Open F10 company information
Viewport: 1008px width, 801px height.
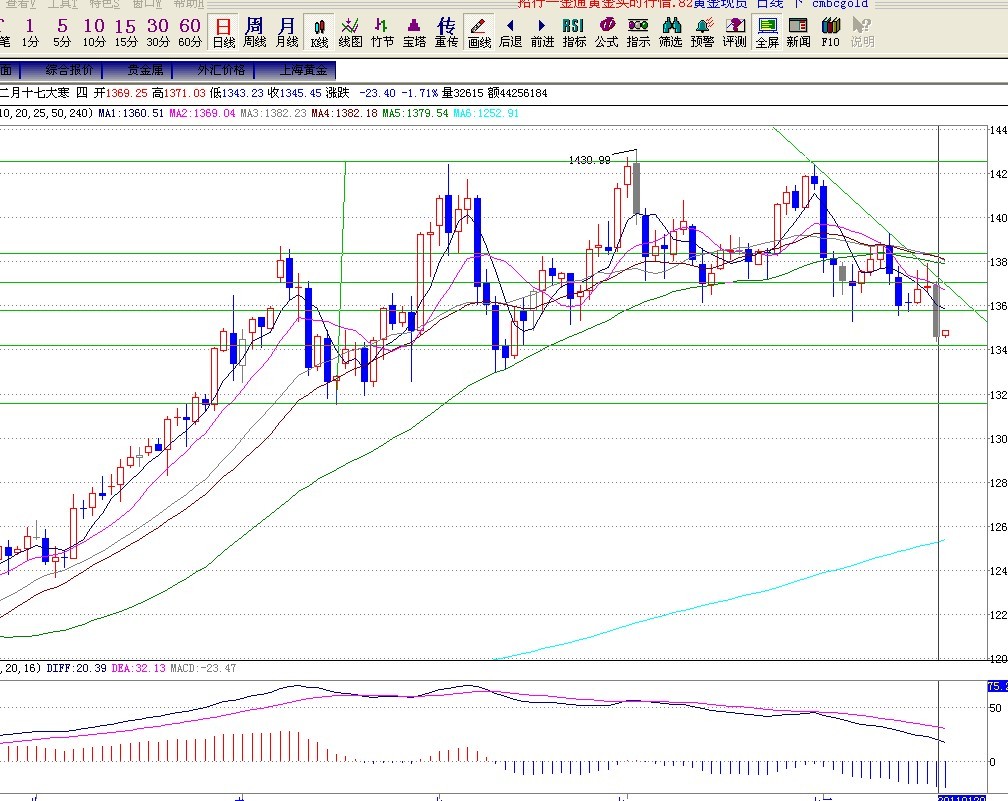tap(830, 32)
